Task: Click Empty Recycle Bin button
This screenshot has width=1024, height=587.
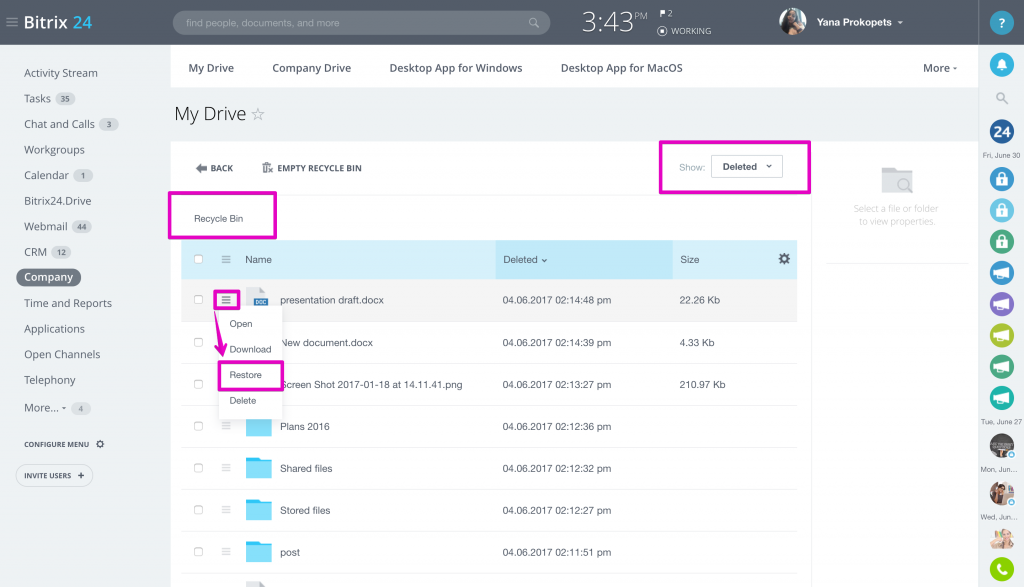Action: (312, 168)
